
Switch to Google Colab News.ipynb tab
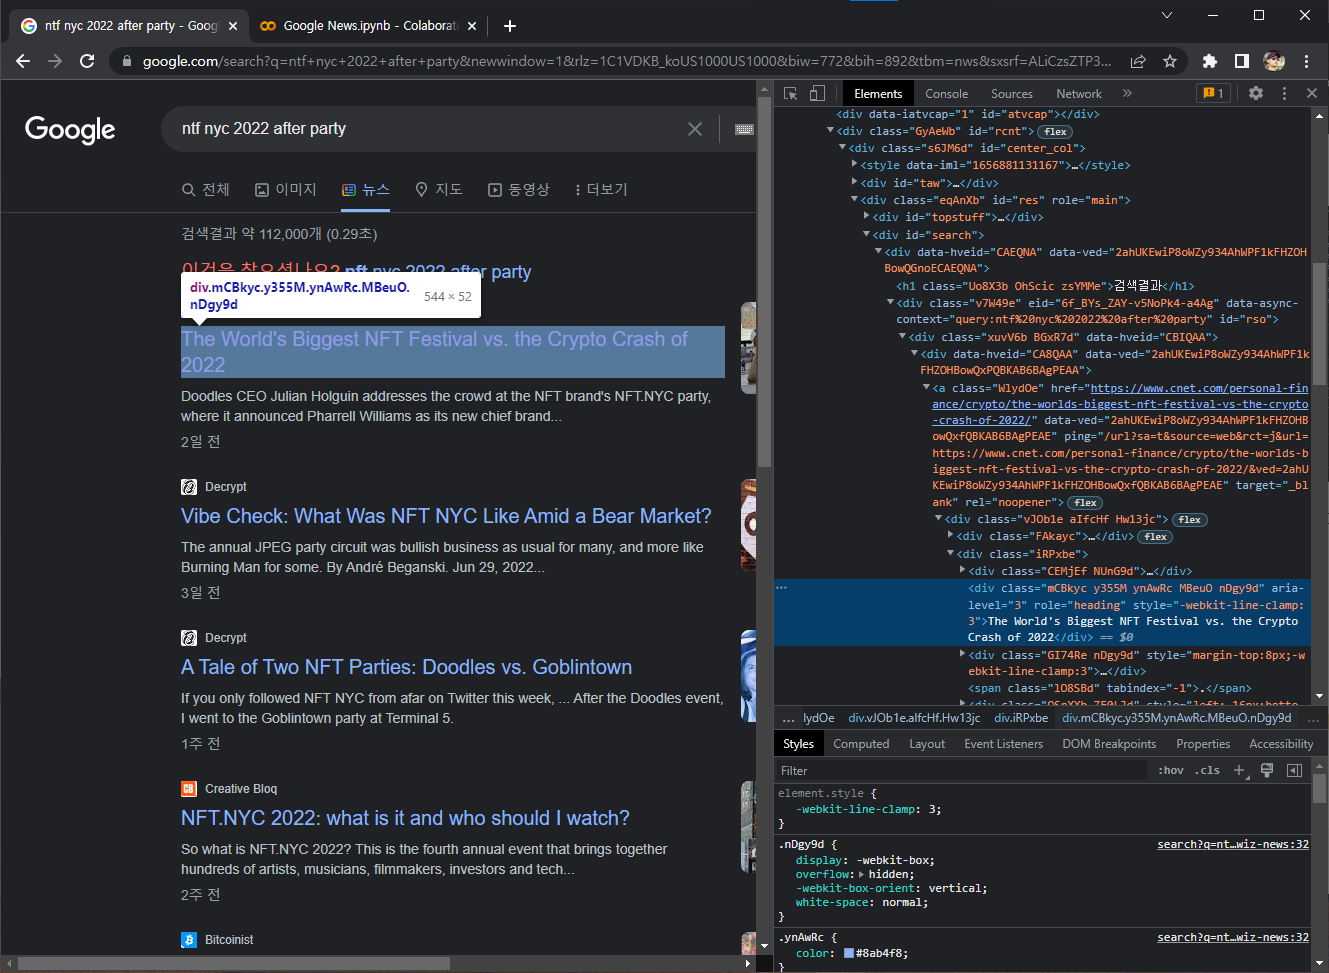point(370,26)
